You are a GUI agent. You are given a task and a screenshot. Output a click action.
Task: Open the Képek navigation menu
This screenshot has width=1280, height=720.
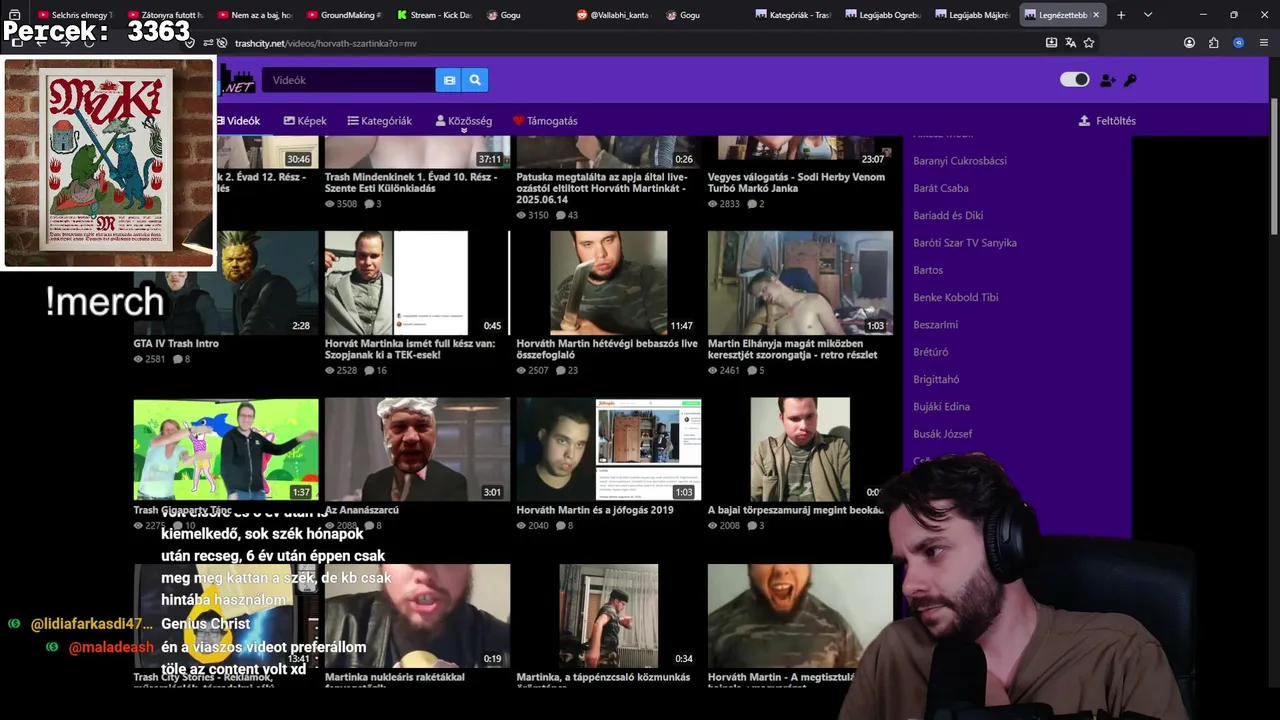(305, 121)
